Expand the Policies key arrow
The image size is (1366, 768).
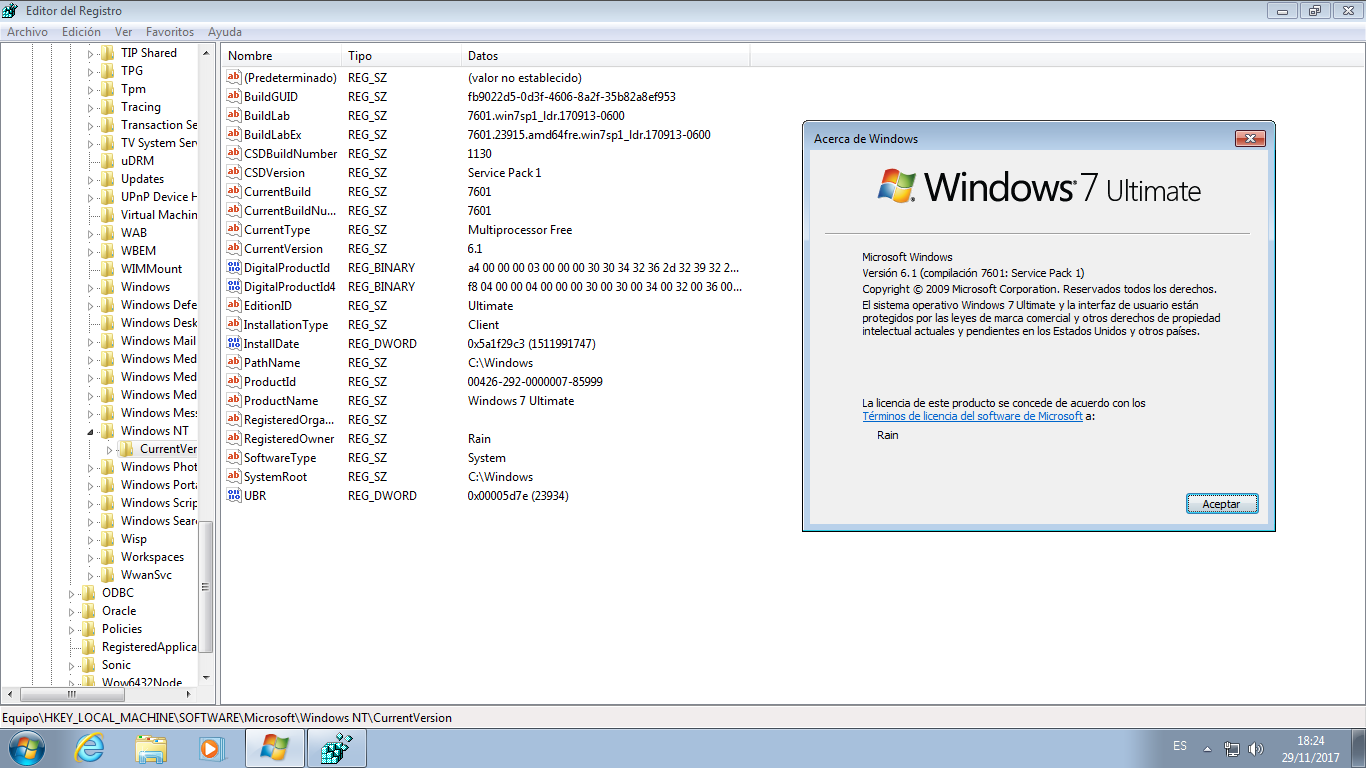[71, 629]
